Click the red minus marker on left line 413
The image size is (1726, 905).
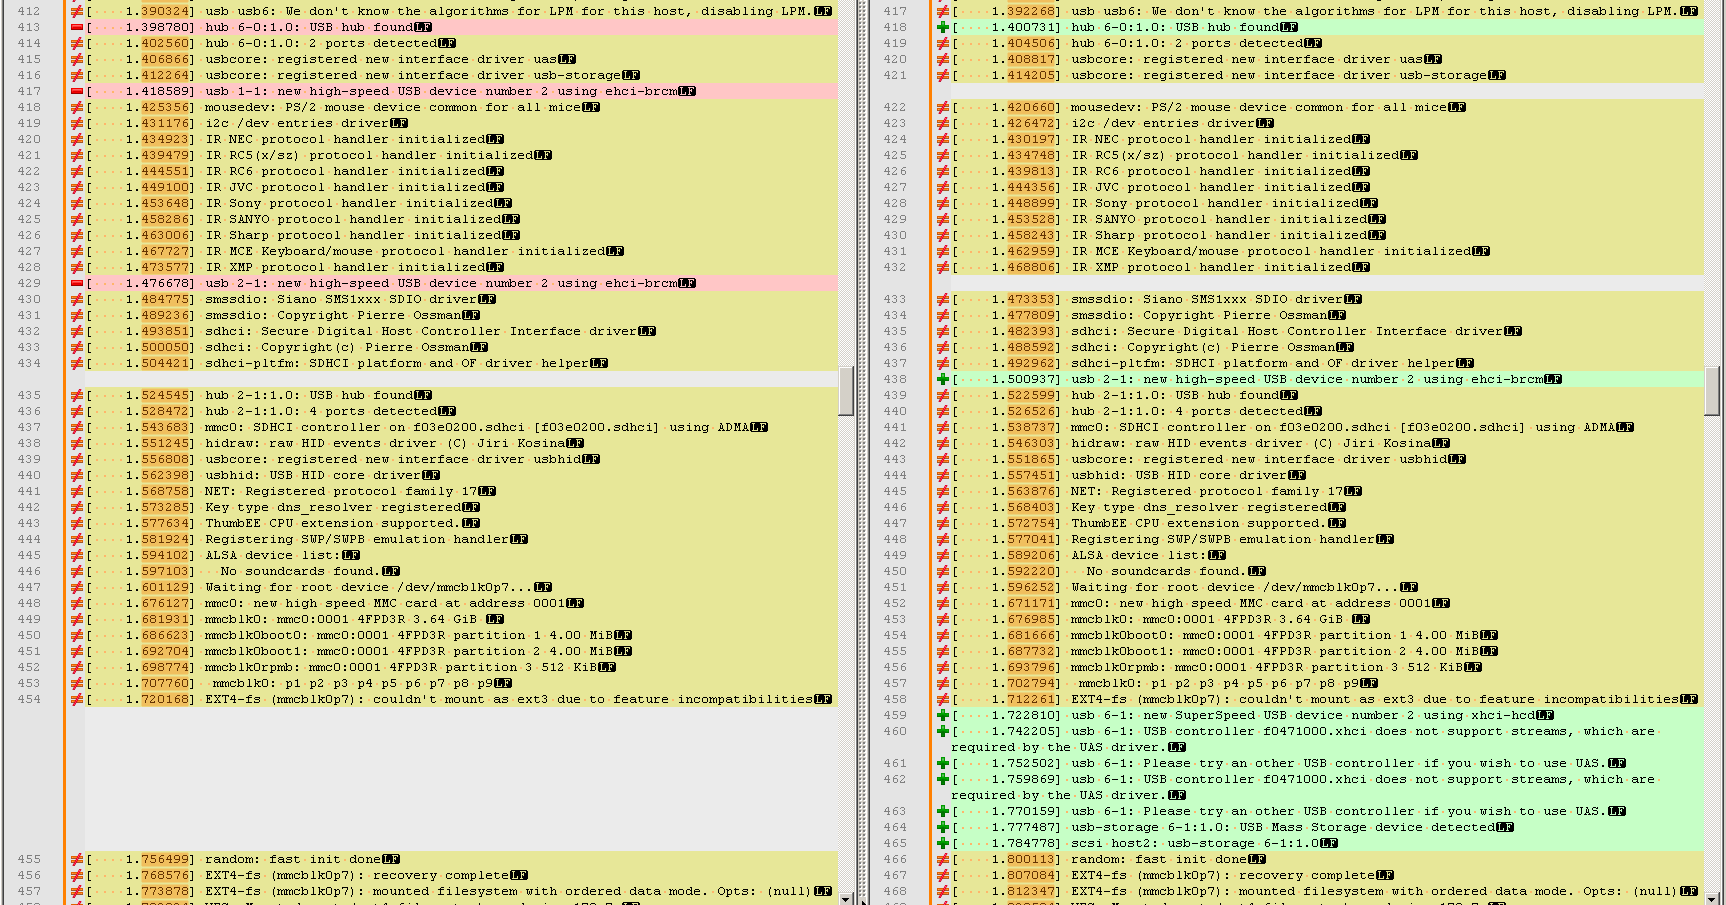[x=77, y=27]
